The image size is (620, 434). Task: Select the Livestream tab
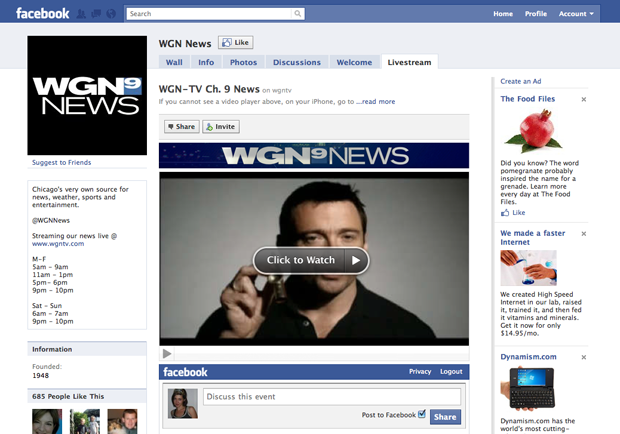409,62
